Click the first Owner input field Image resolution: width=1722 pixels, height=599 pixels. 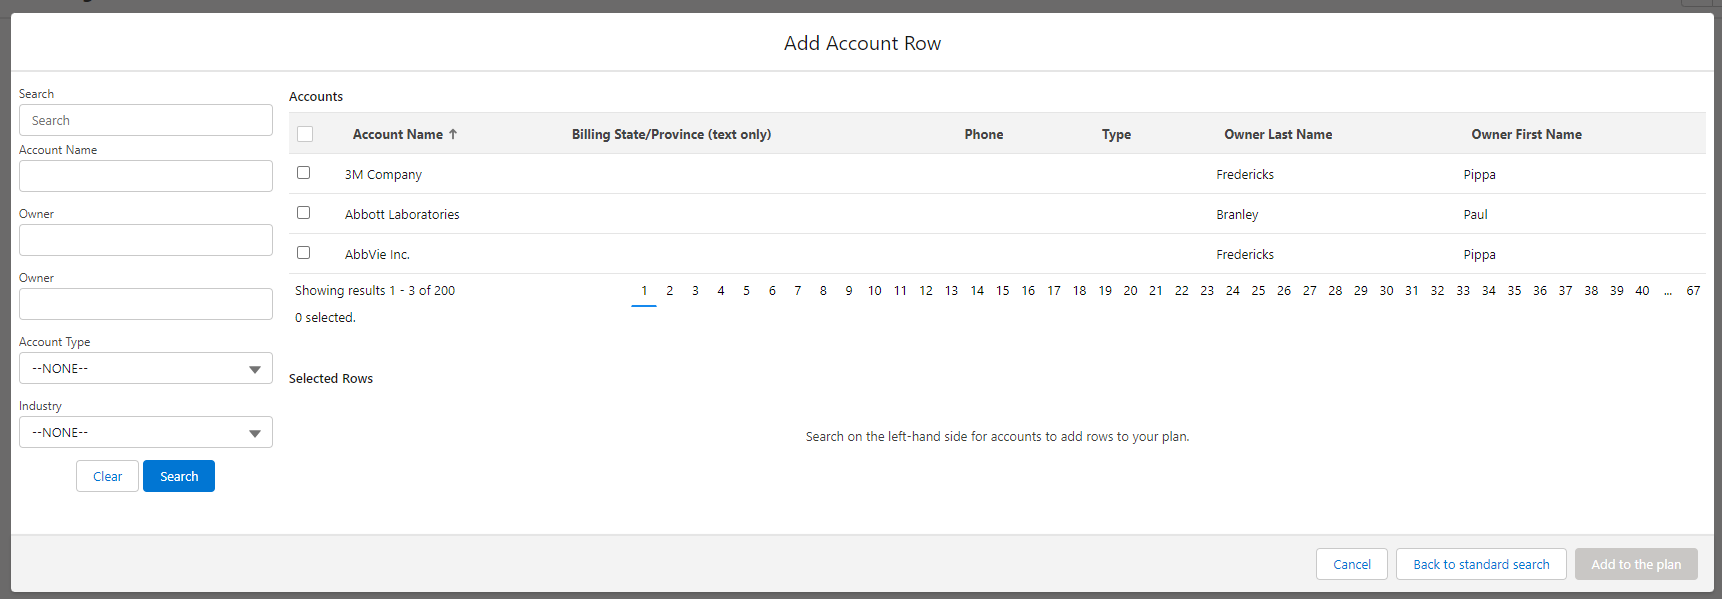(146, 241)
